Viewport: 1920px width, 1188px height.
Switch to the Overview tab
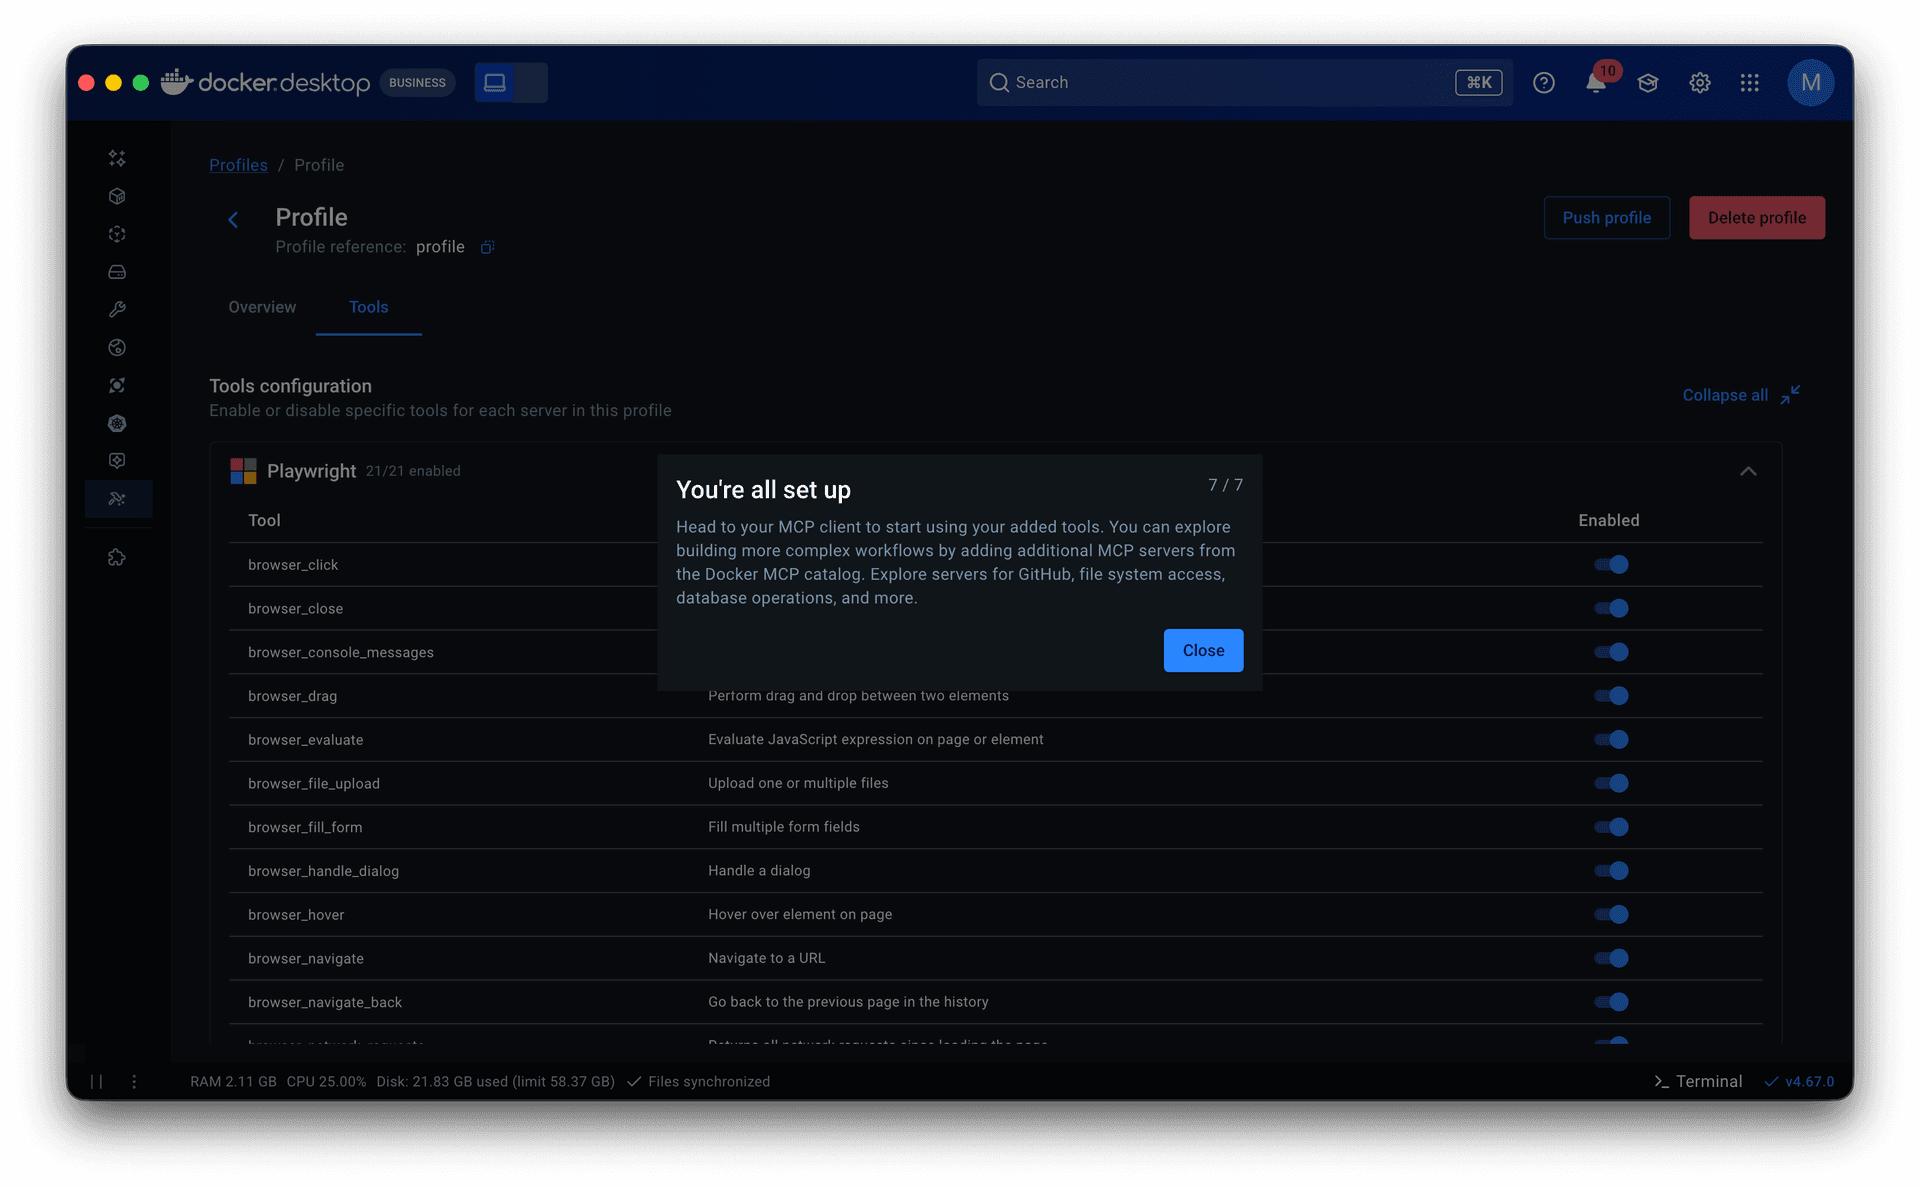(x=262, y=307)
